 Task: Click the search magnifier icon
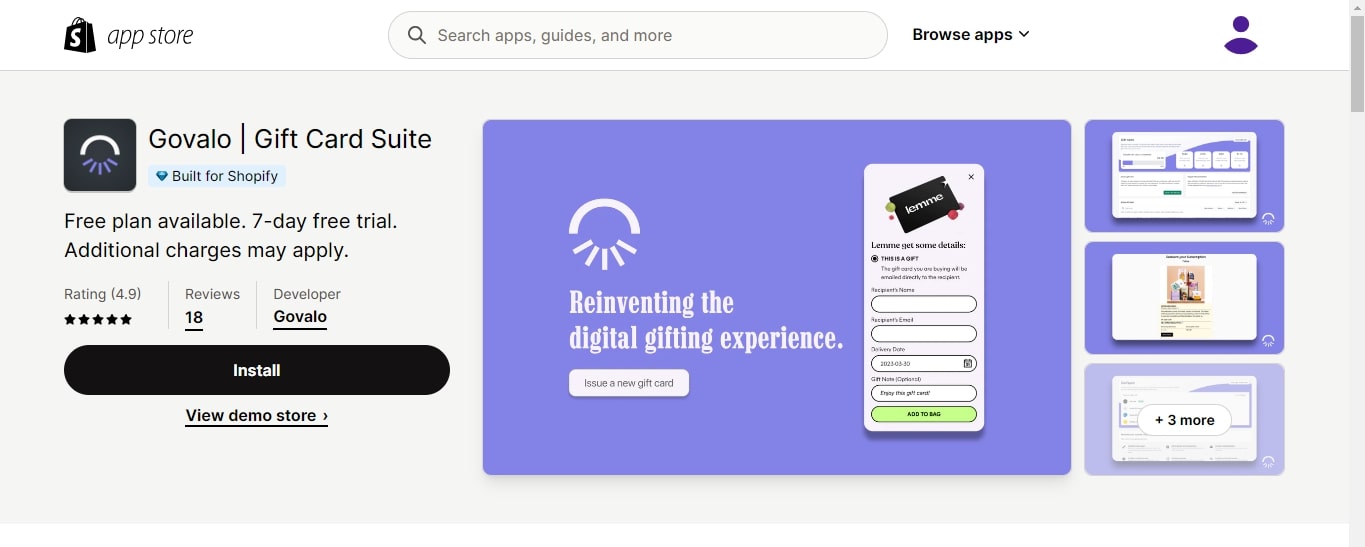417,35
